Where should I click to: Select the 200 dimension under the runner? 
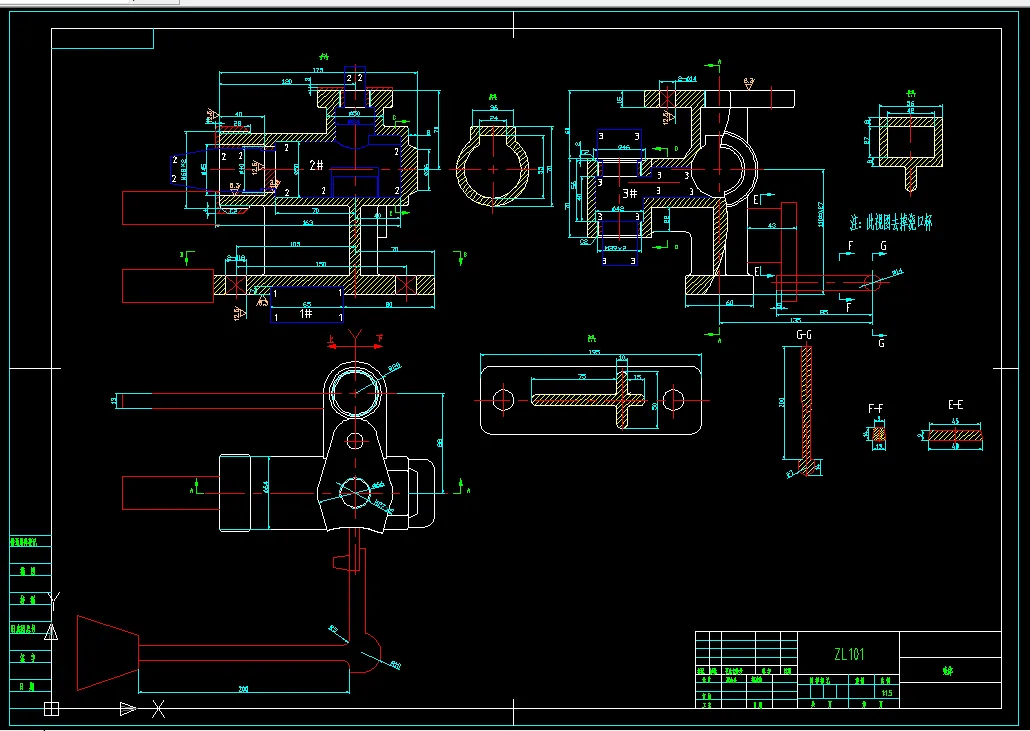(243, 689)
